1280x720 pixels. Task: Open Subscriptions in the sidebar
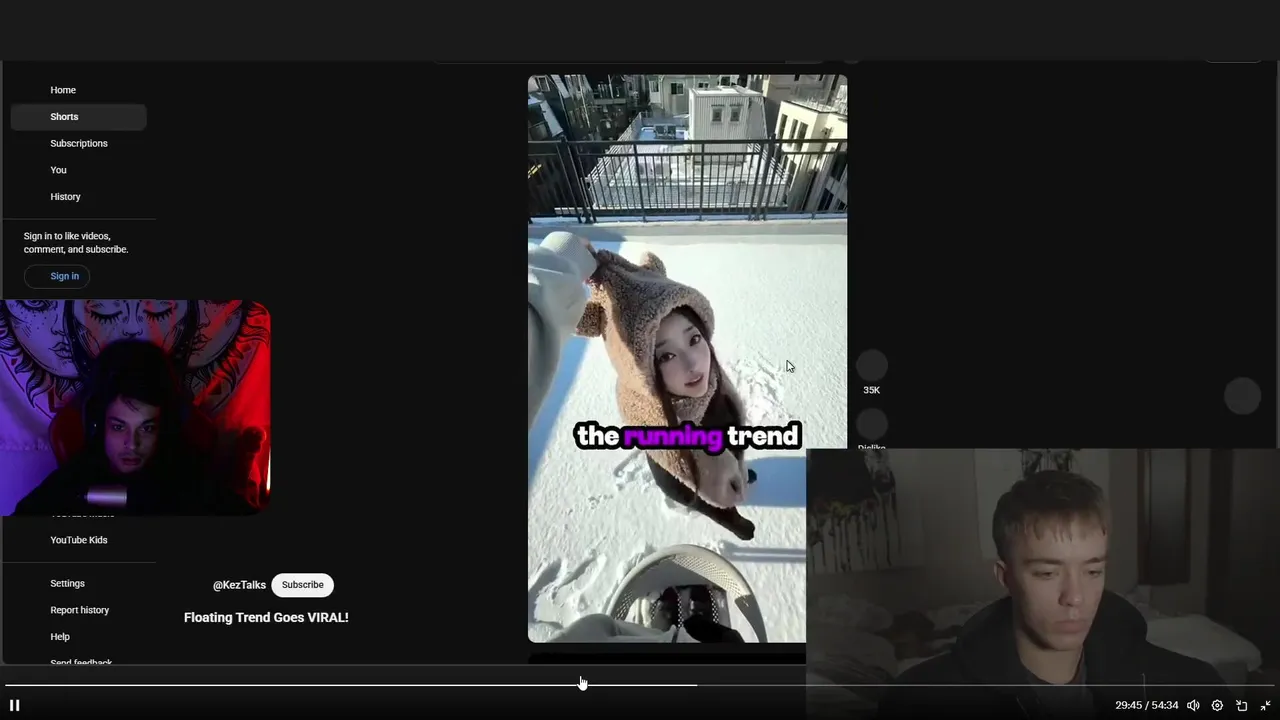pyautogui.click(x=79, y=143)
